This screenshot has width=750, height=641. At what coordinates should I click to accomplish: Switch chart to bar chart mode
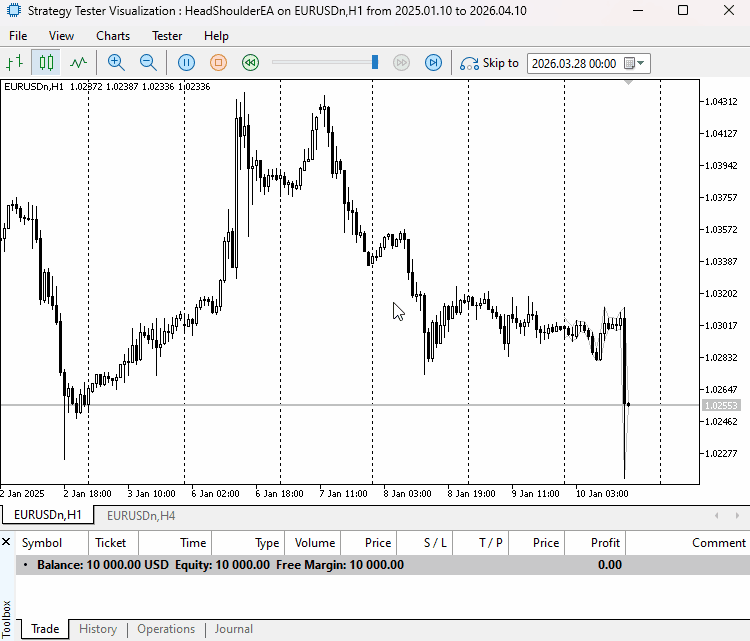pos(15,63)
